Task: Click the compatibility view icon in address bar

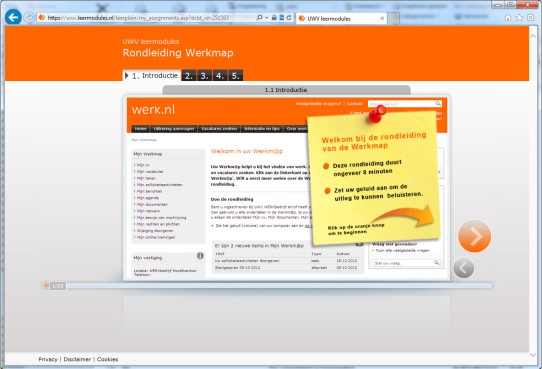Action: tap(281, 17)
